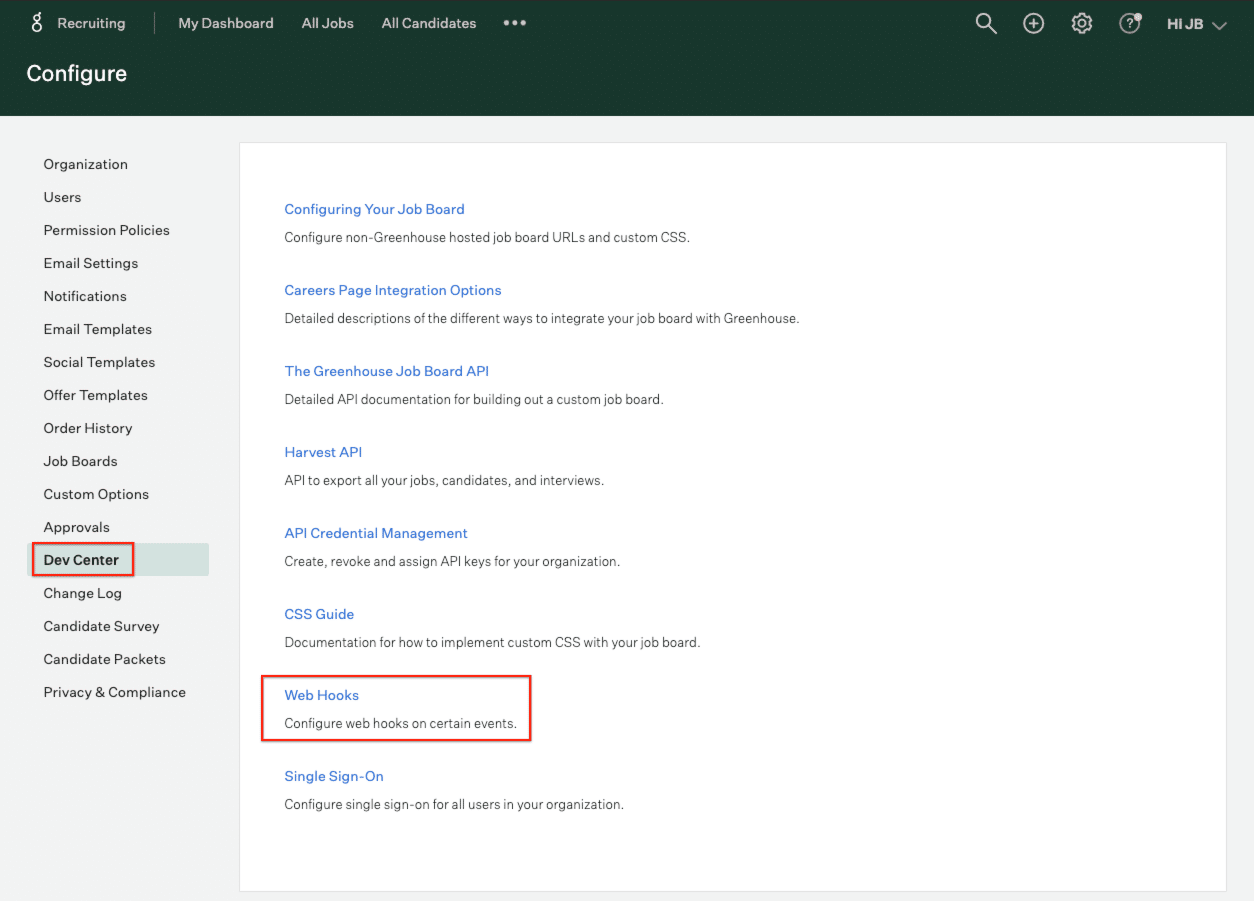Screen dimensions: 1254x901
Task: Open API Credential Management link
Action: pyautogui.click(x=376, y=533)
